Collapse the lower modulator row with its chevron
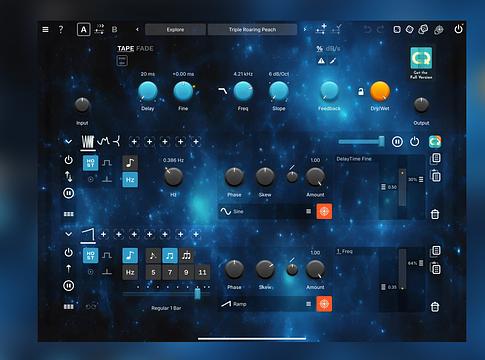485x360 pixels. click(68, 234)
